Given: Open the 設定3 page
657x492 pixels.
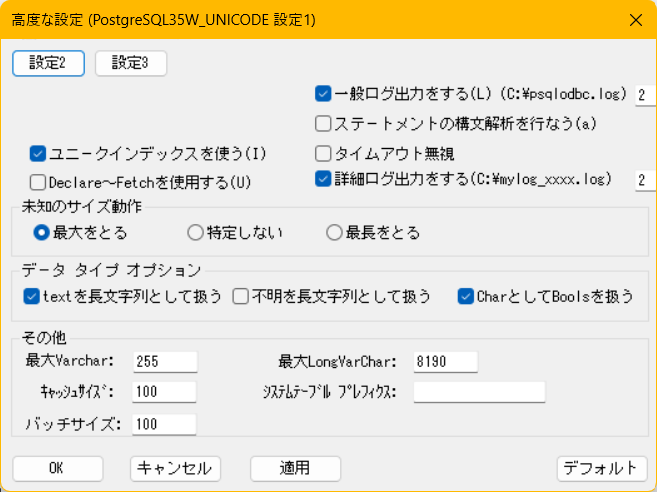Looking at the screenshot, I should point(131,63).
